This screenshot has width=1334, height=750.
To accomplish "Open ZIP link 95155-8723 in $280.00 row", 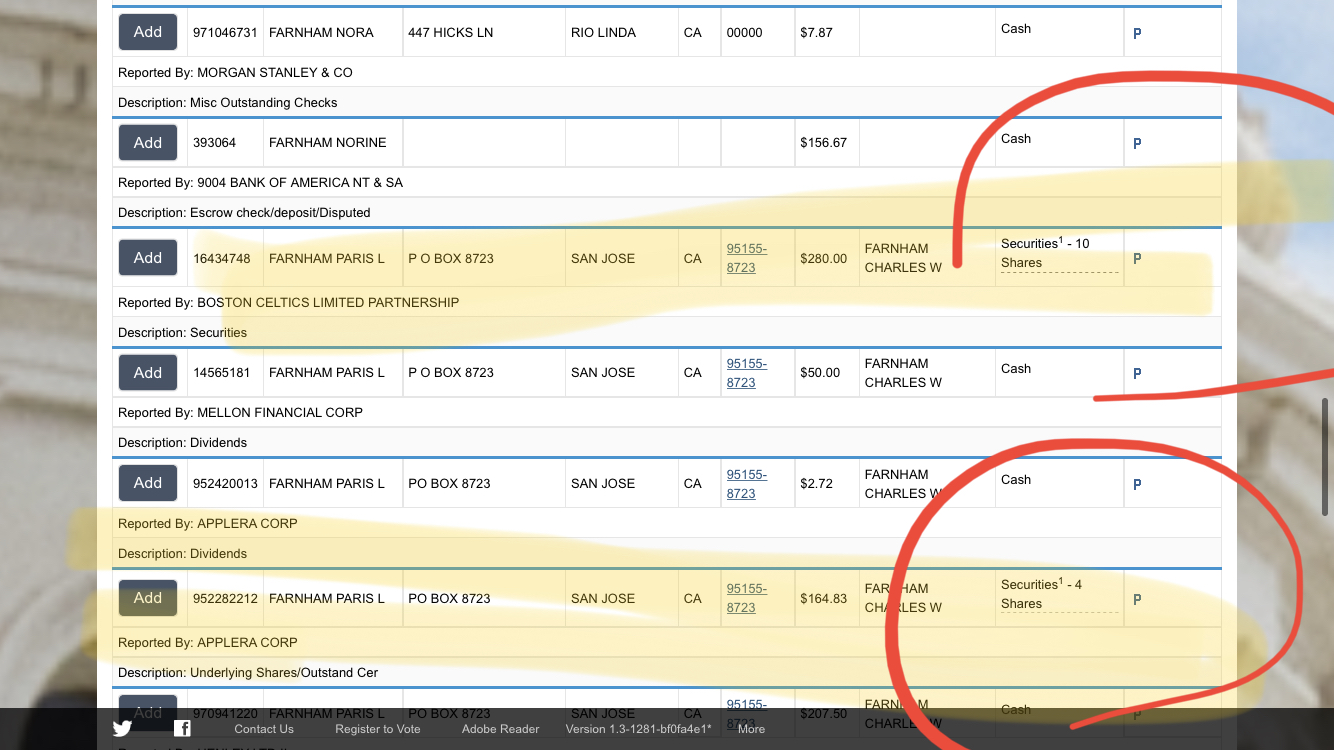I will (747, 258).
